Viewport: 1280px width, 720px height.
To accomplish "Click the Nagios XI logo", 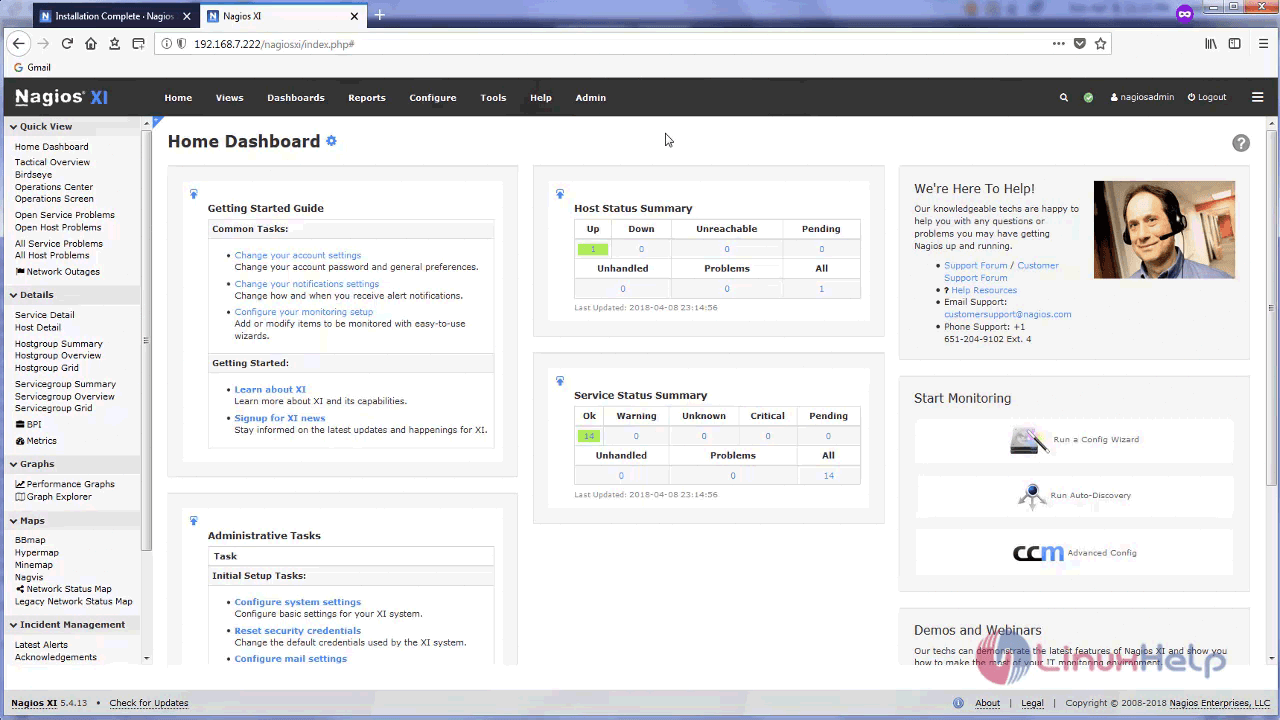I will click(x=61, y=97).
